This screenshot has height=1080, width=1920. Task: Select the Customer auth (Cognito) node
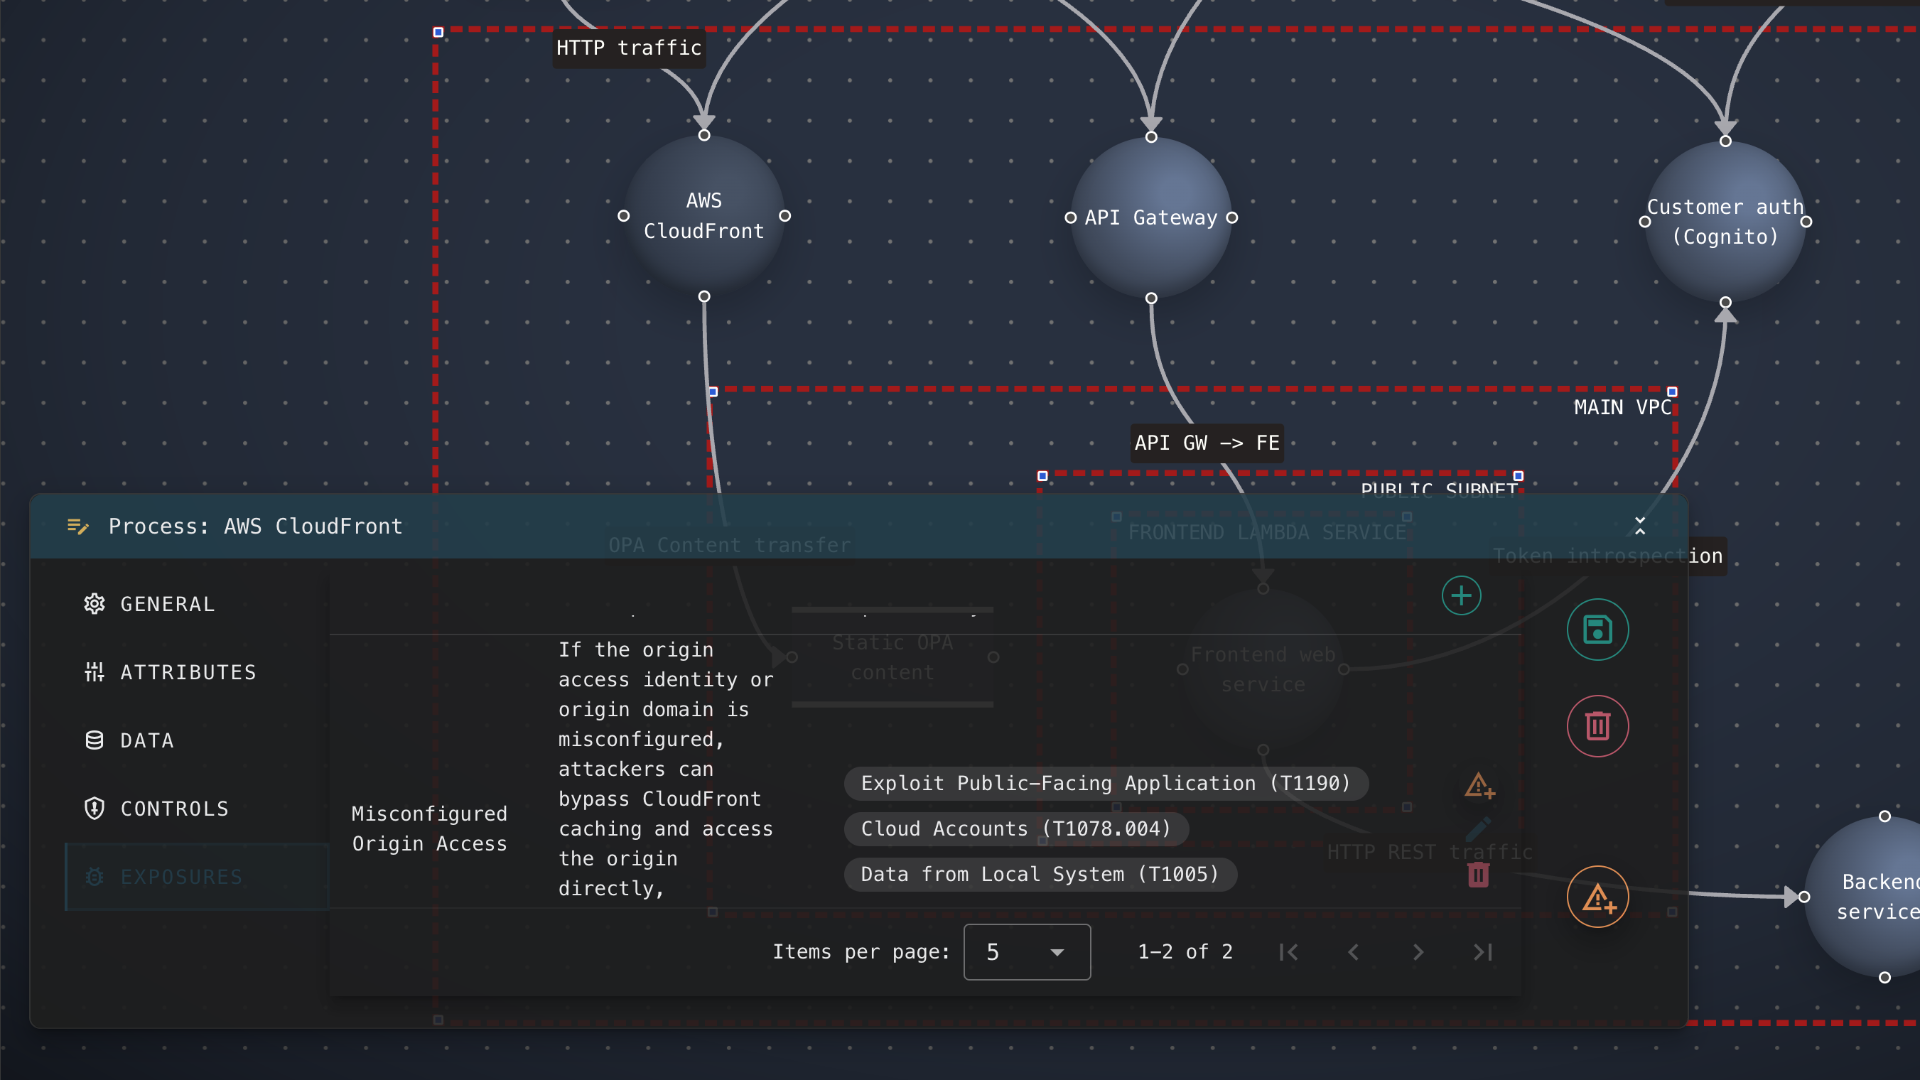[1725, 222]
